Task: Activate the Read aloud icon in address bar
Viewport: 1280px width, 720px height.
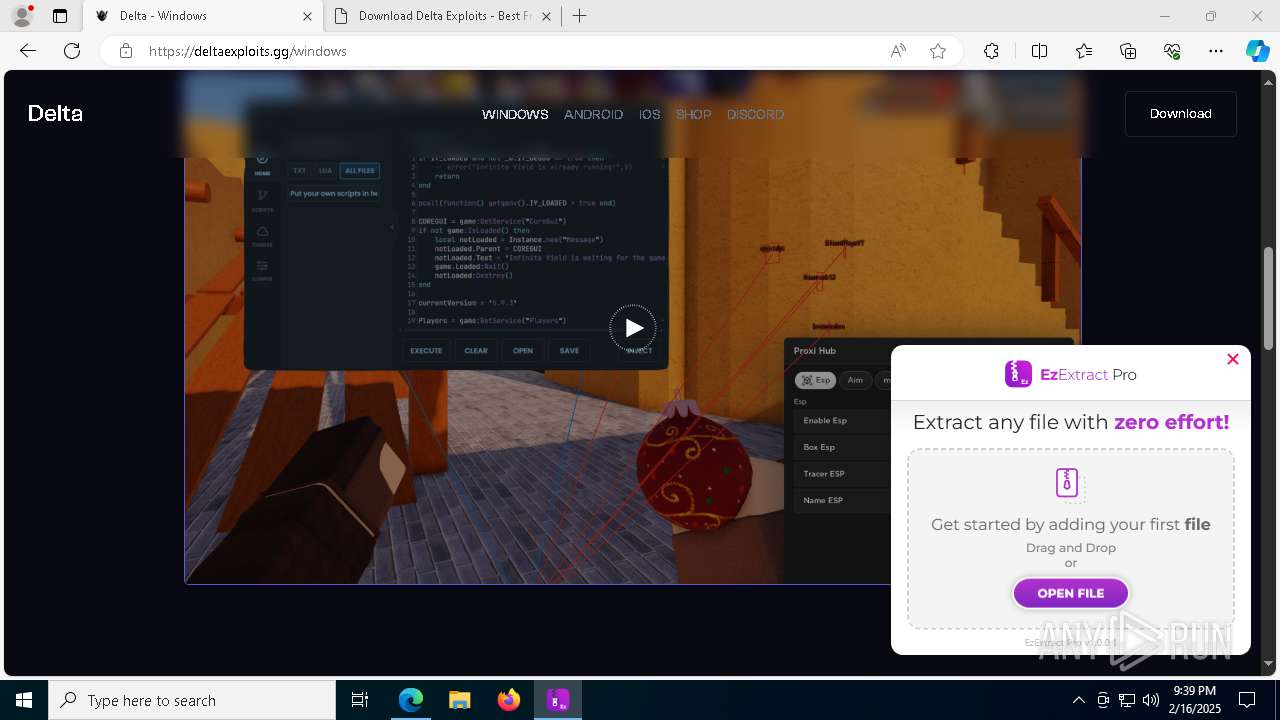Action: tap(898, 51)
